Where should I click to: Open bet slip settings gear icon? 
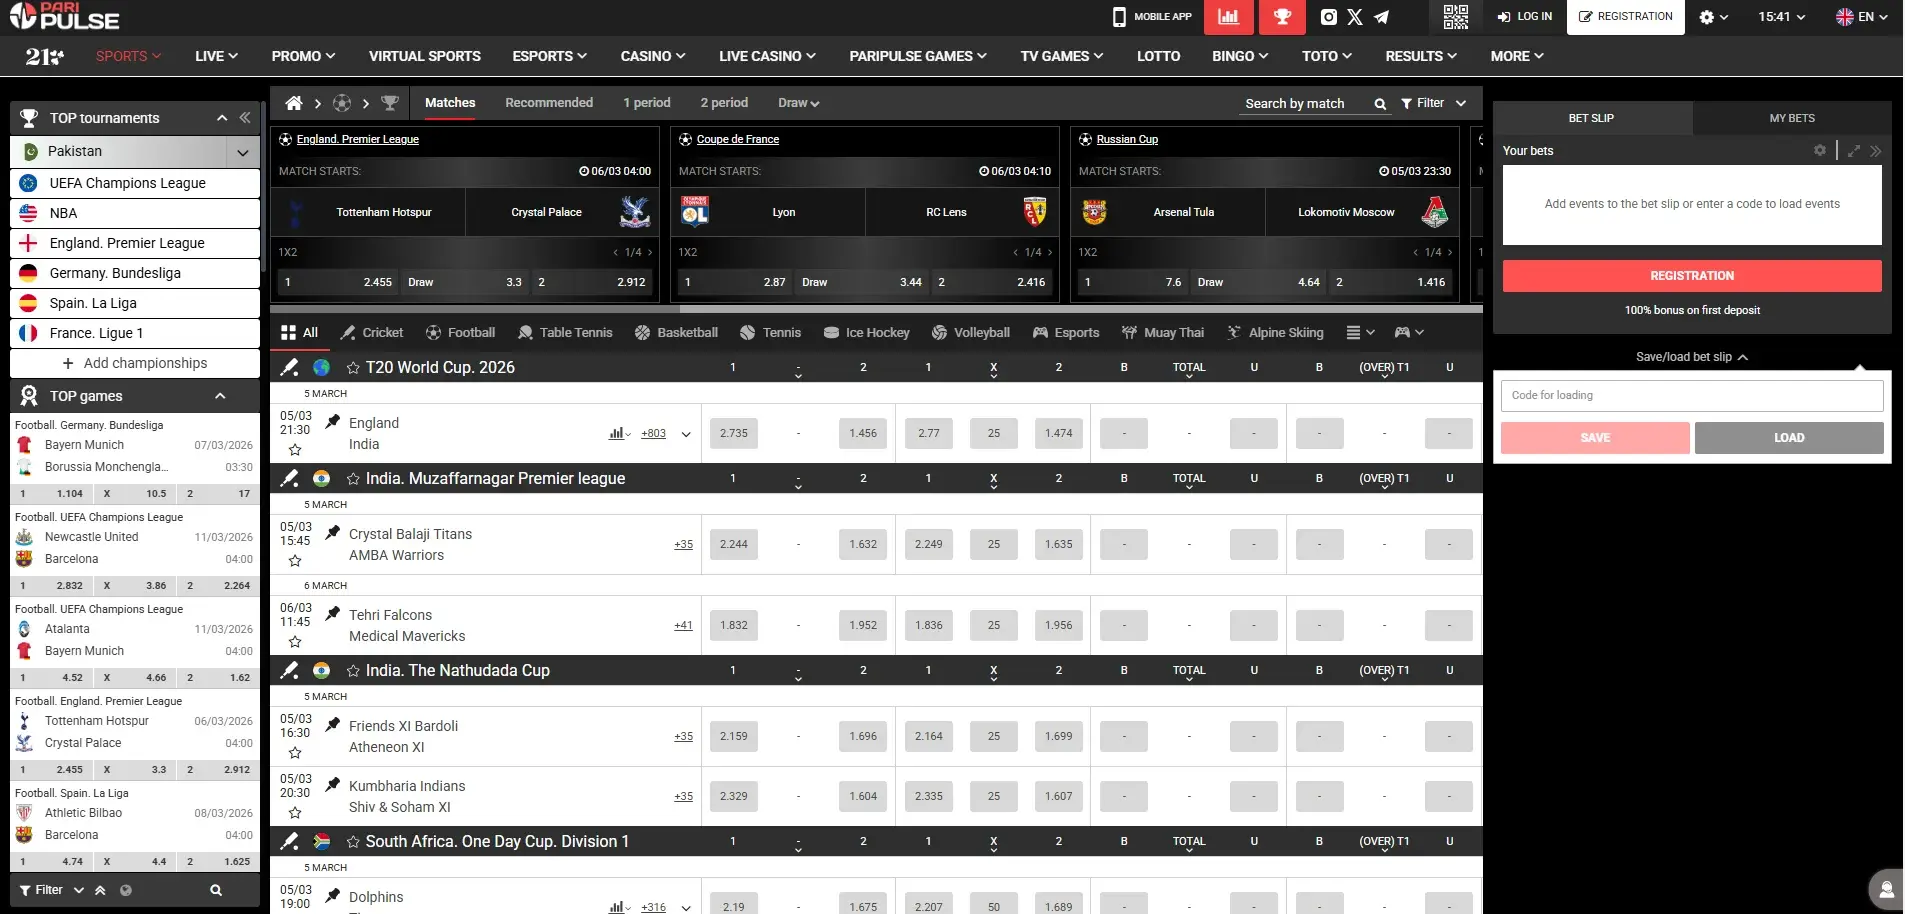pyautogui.click(x=1819, y=150)
